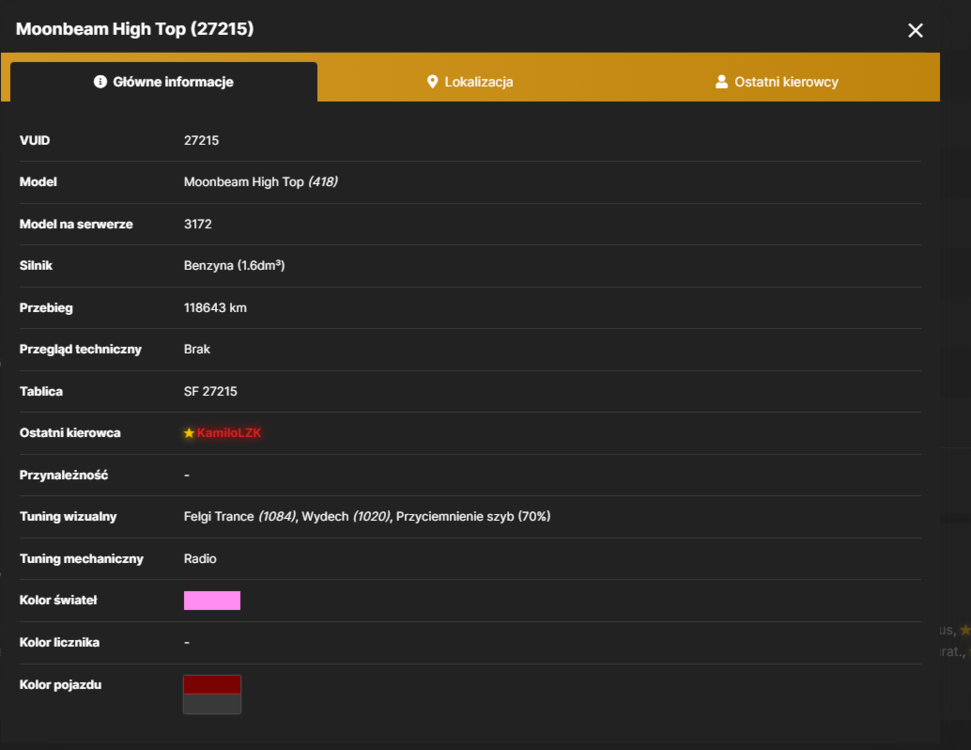
Task: Click the plate number SF 27215
Action: click(211, 391)
